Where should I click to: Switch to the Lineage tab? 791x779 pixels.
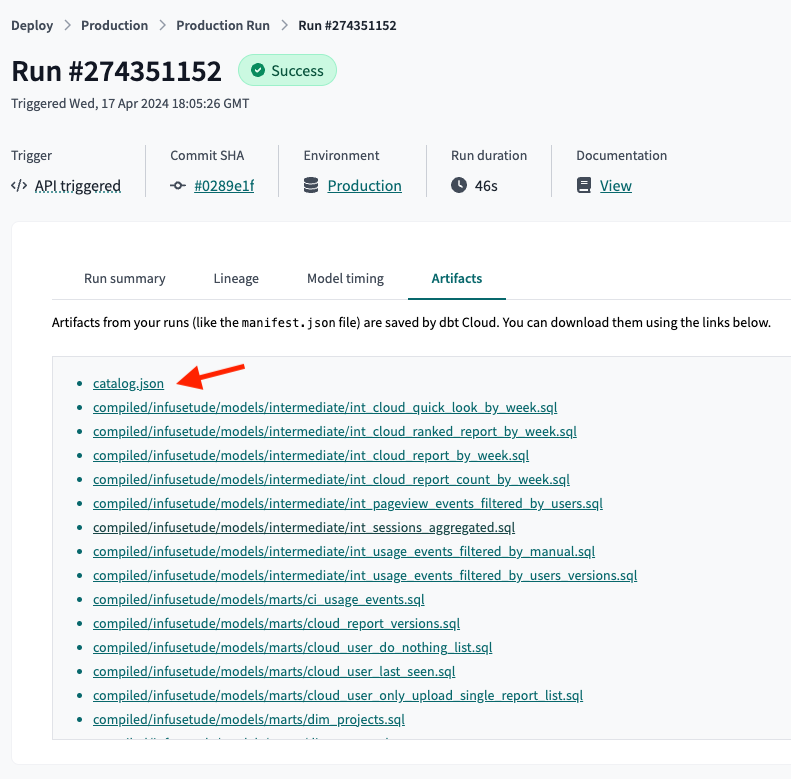[x=236, y=279]
